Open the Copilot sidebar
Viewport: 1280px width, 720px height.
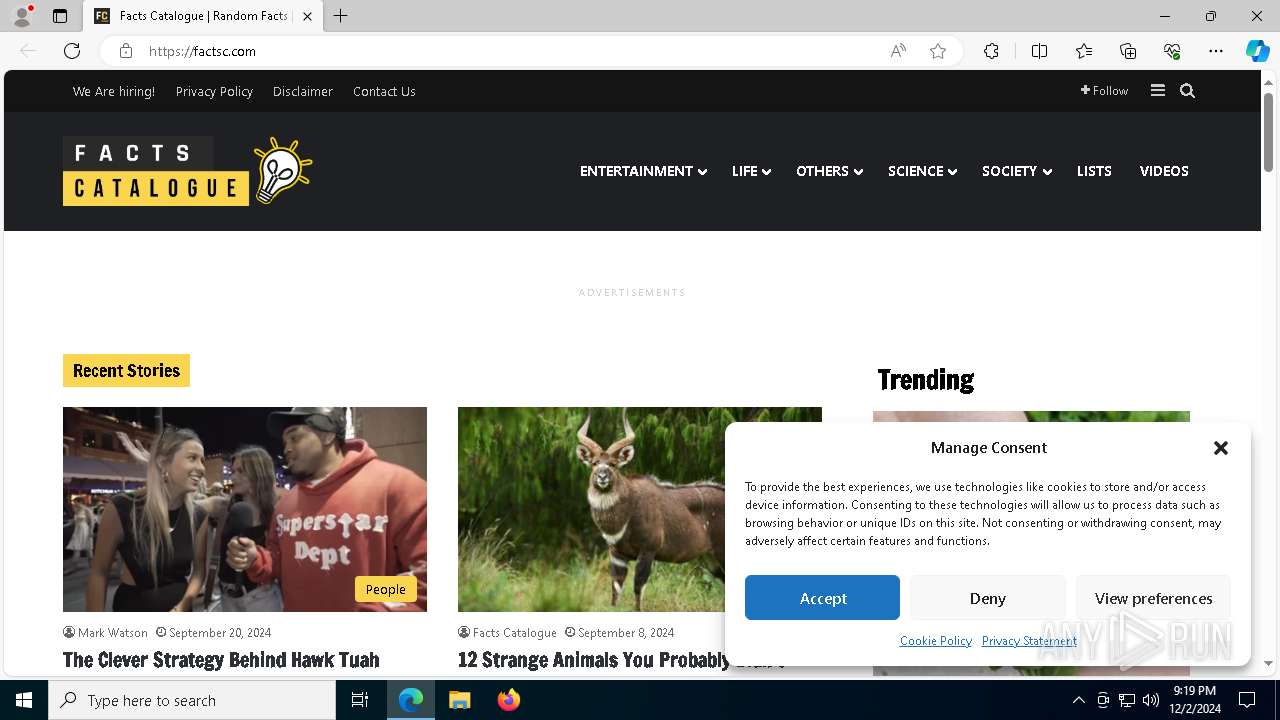(x=1257, y=51)
